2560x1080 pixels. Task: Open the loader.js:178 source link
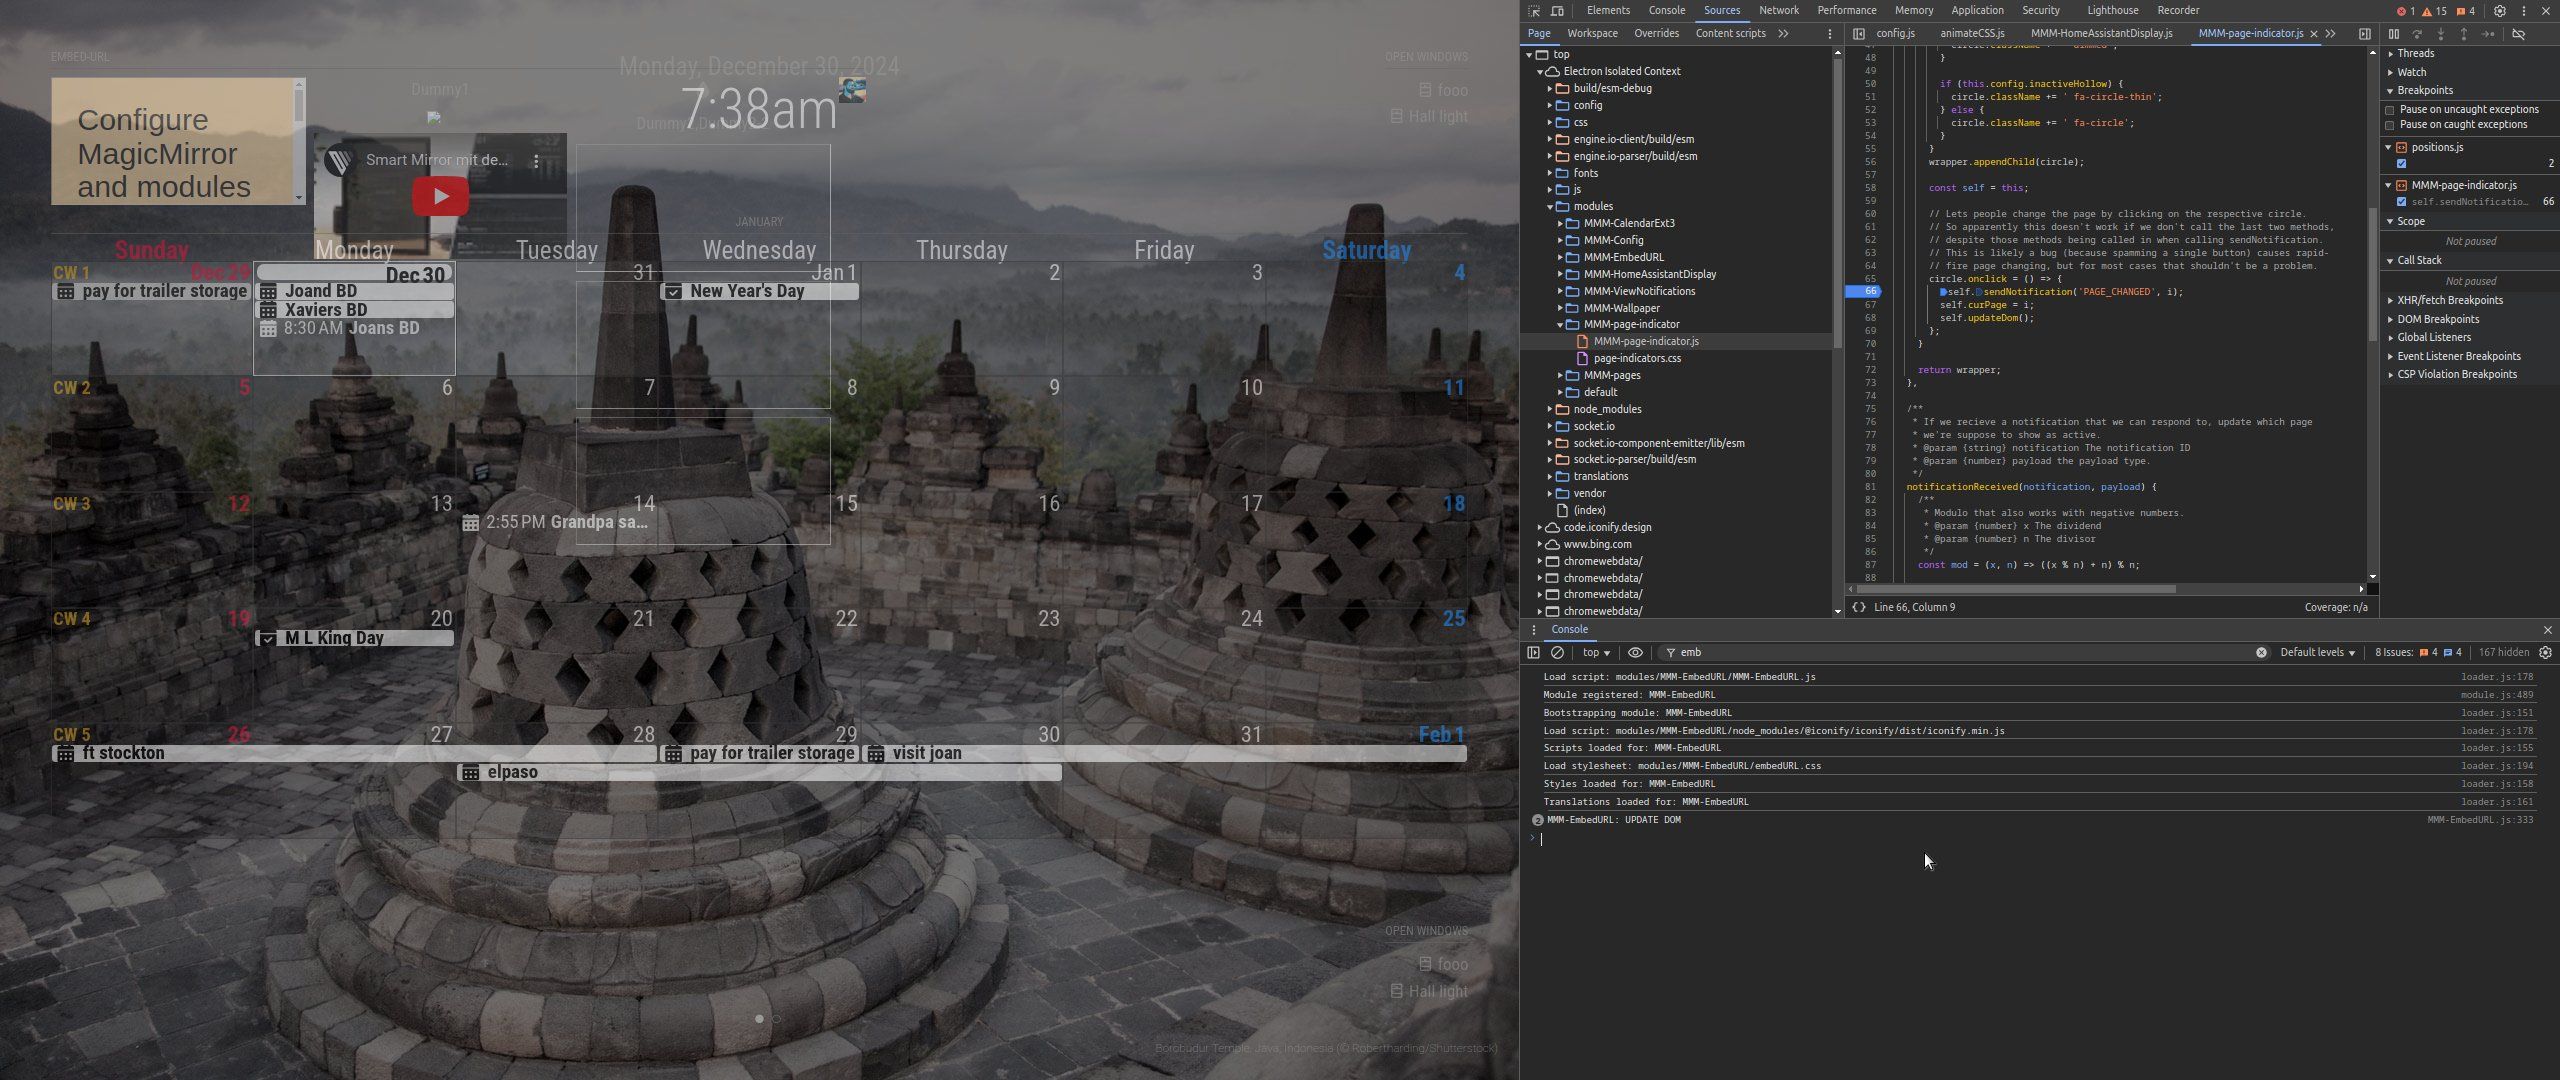(x=2496, y=677)
